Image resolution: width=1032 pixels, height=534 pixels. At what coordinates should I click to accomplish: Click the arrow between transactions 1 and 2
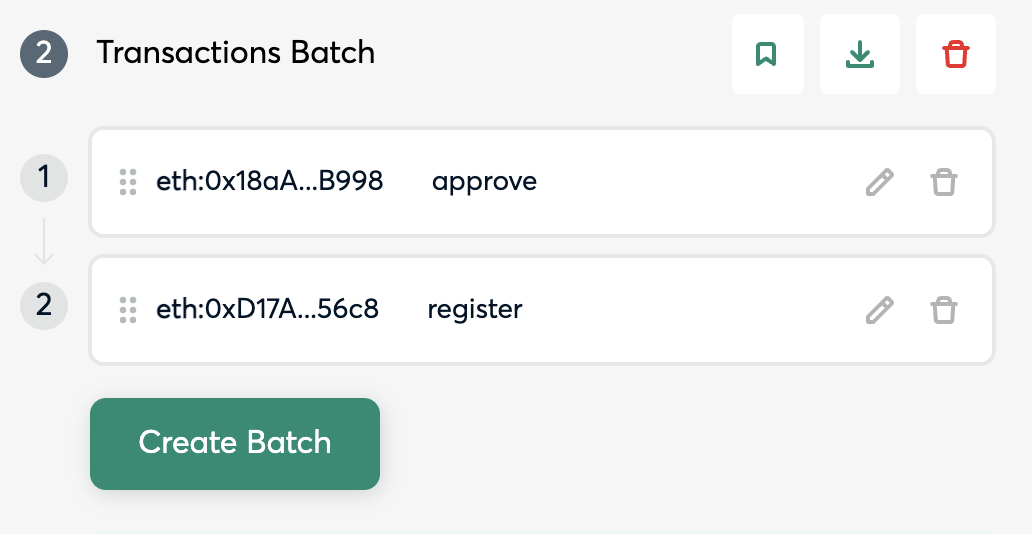click(44, 243)
